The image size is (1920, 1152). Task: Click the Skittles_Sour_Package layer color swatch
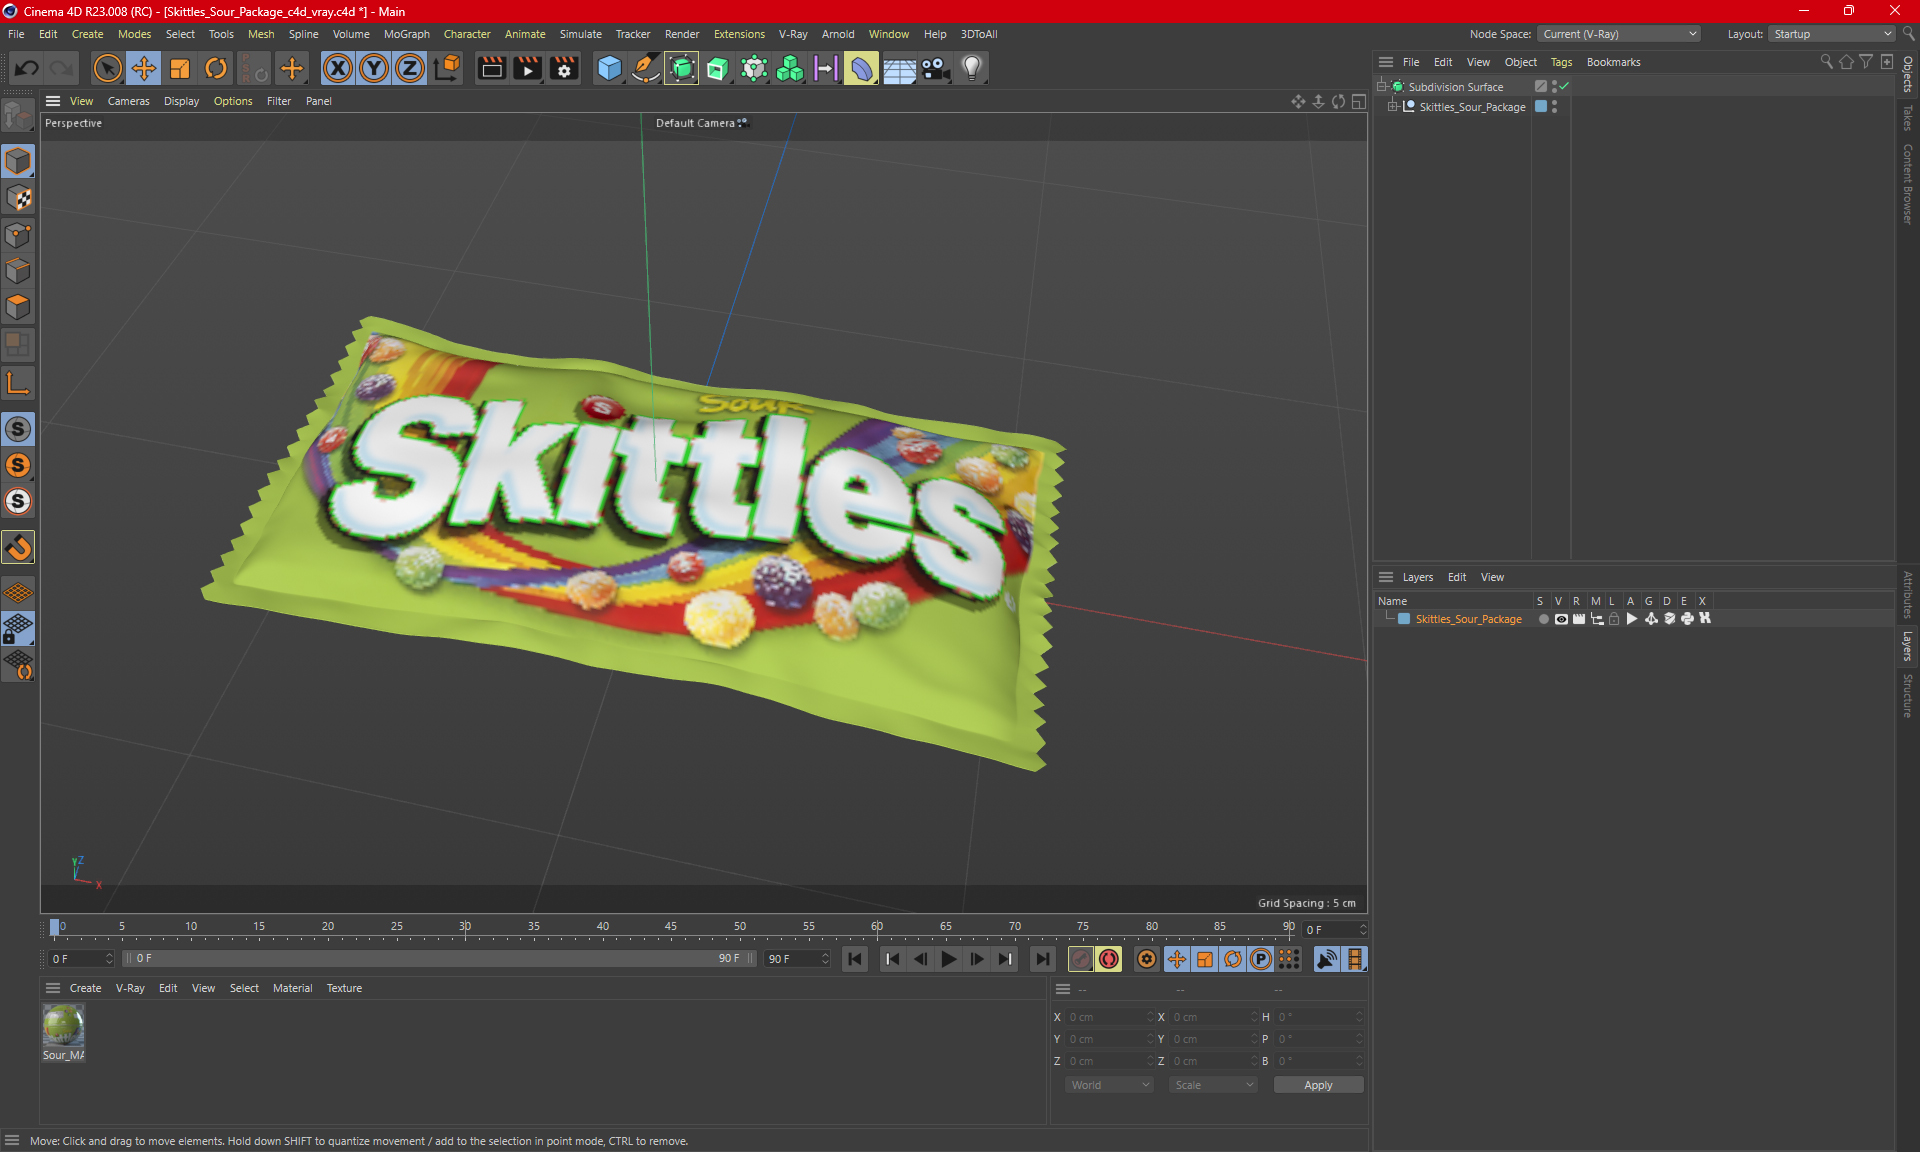(x=1404, y=619)
